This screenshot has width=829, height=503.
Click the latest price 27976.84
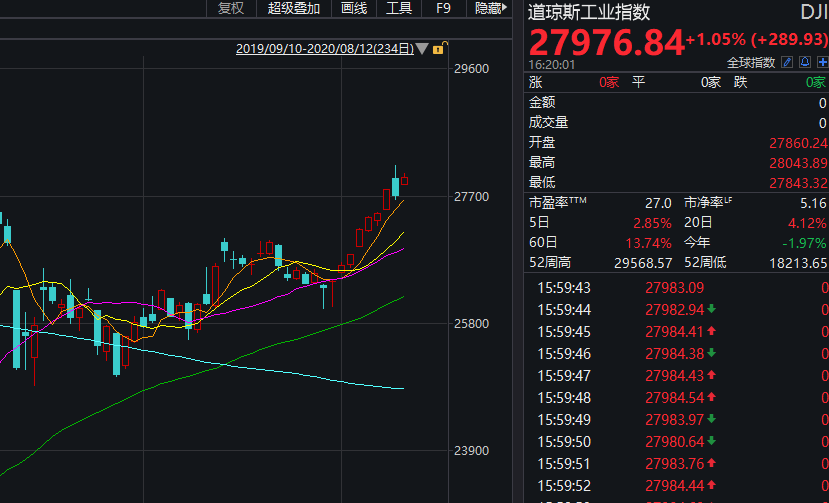coord(606,42)
